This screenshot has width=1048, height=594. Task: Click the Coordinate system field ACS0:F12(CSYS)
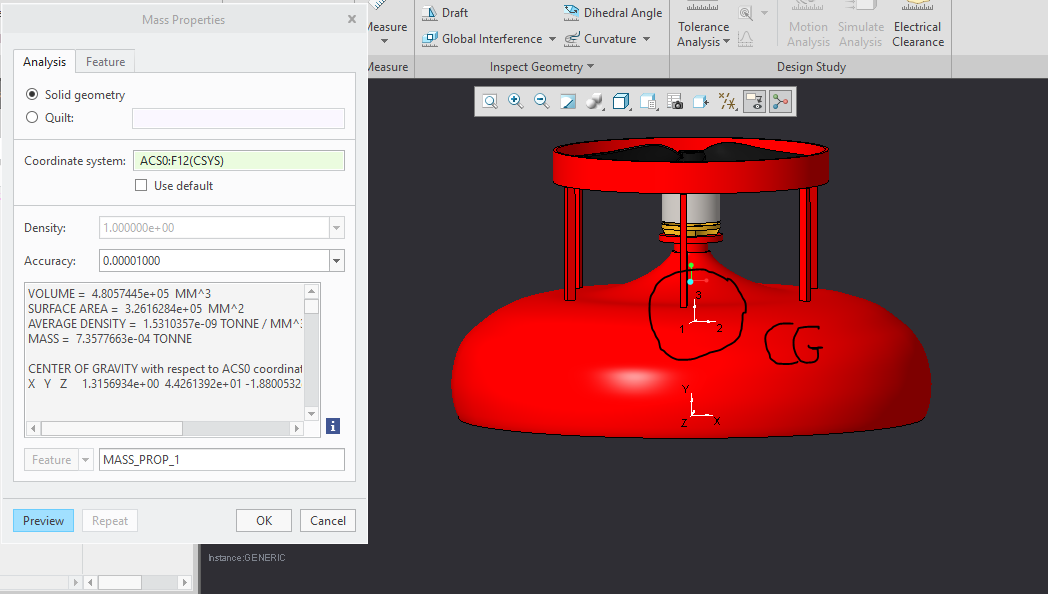tap(239, 160)
